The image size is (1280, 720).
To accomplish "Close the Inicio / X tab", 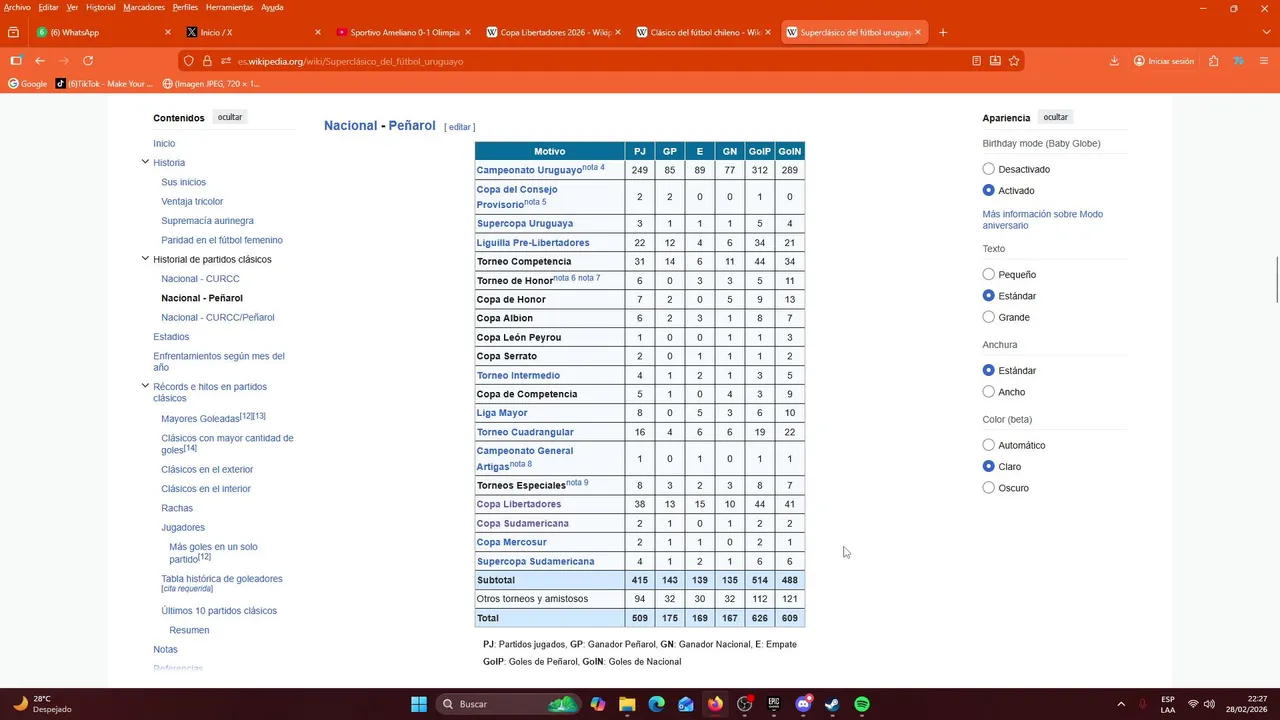I will tap(318, 32).
